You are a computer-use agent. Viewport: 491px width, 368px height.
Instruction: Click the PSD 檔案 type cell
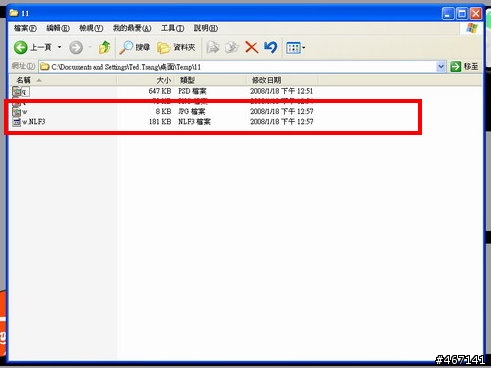coord(192,91)
